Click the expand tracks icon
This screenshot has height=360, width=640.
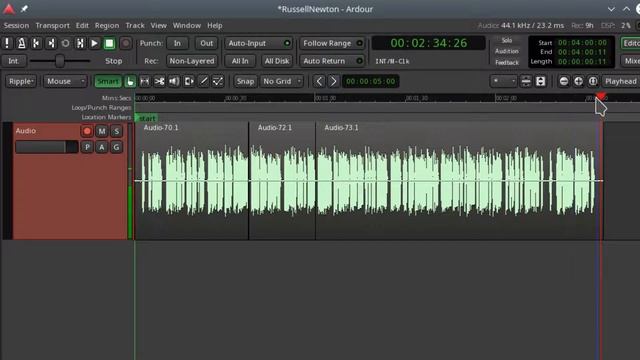(x=540, y=81)
